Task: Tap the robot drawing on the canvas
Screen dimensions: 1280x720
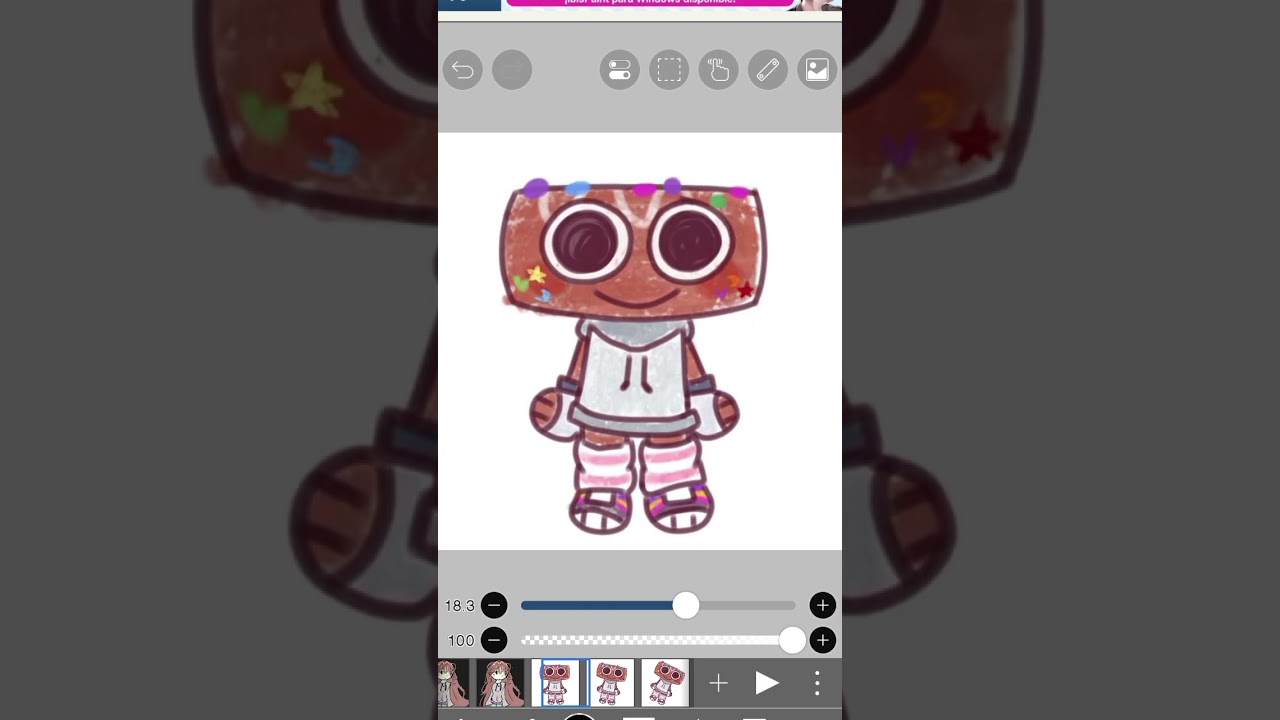Action: click(634, 355)
